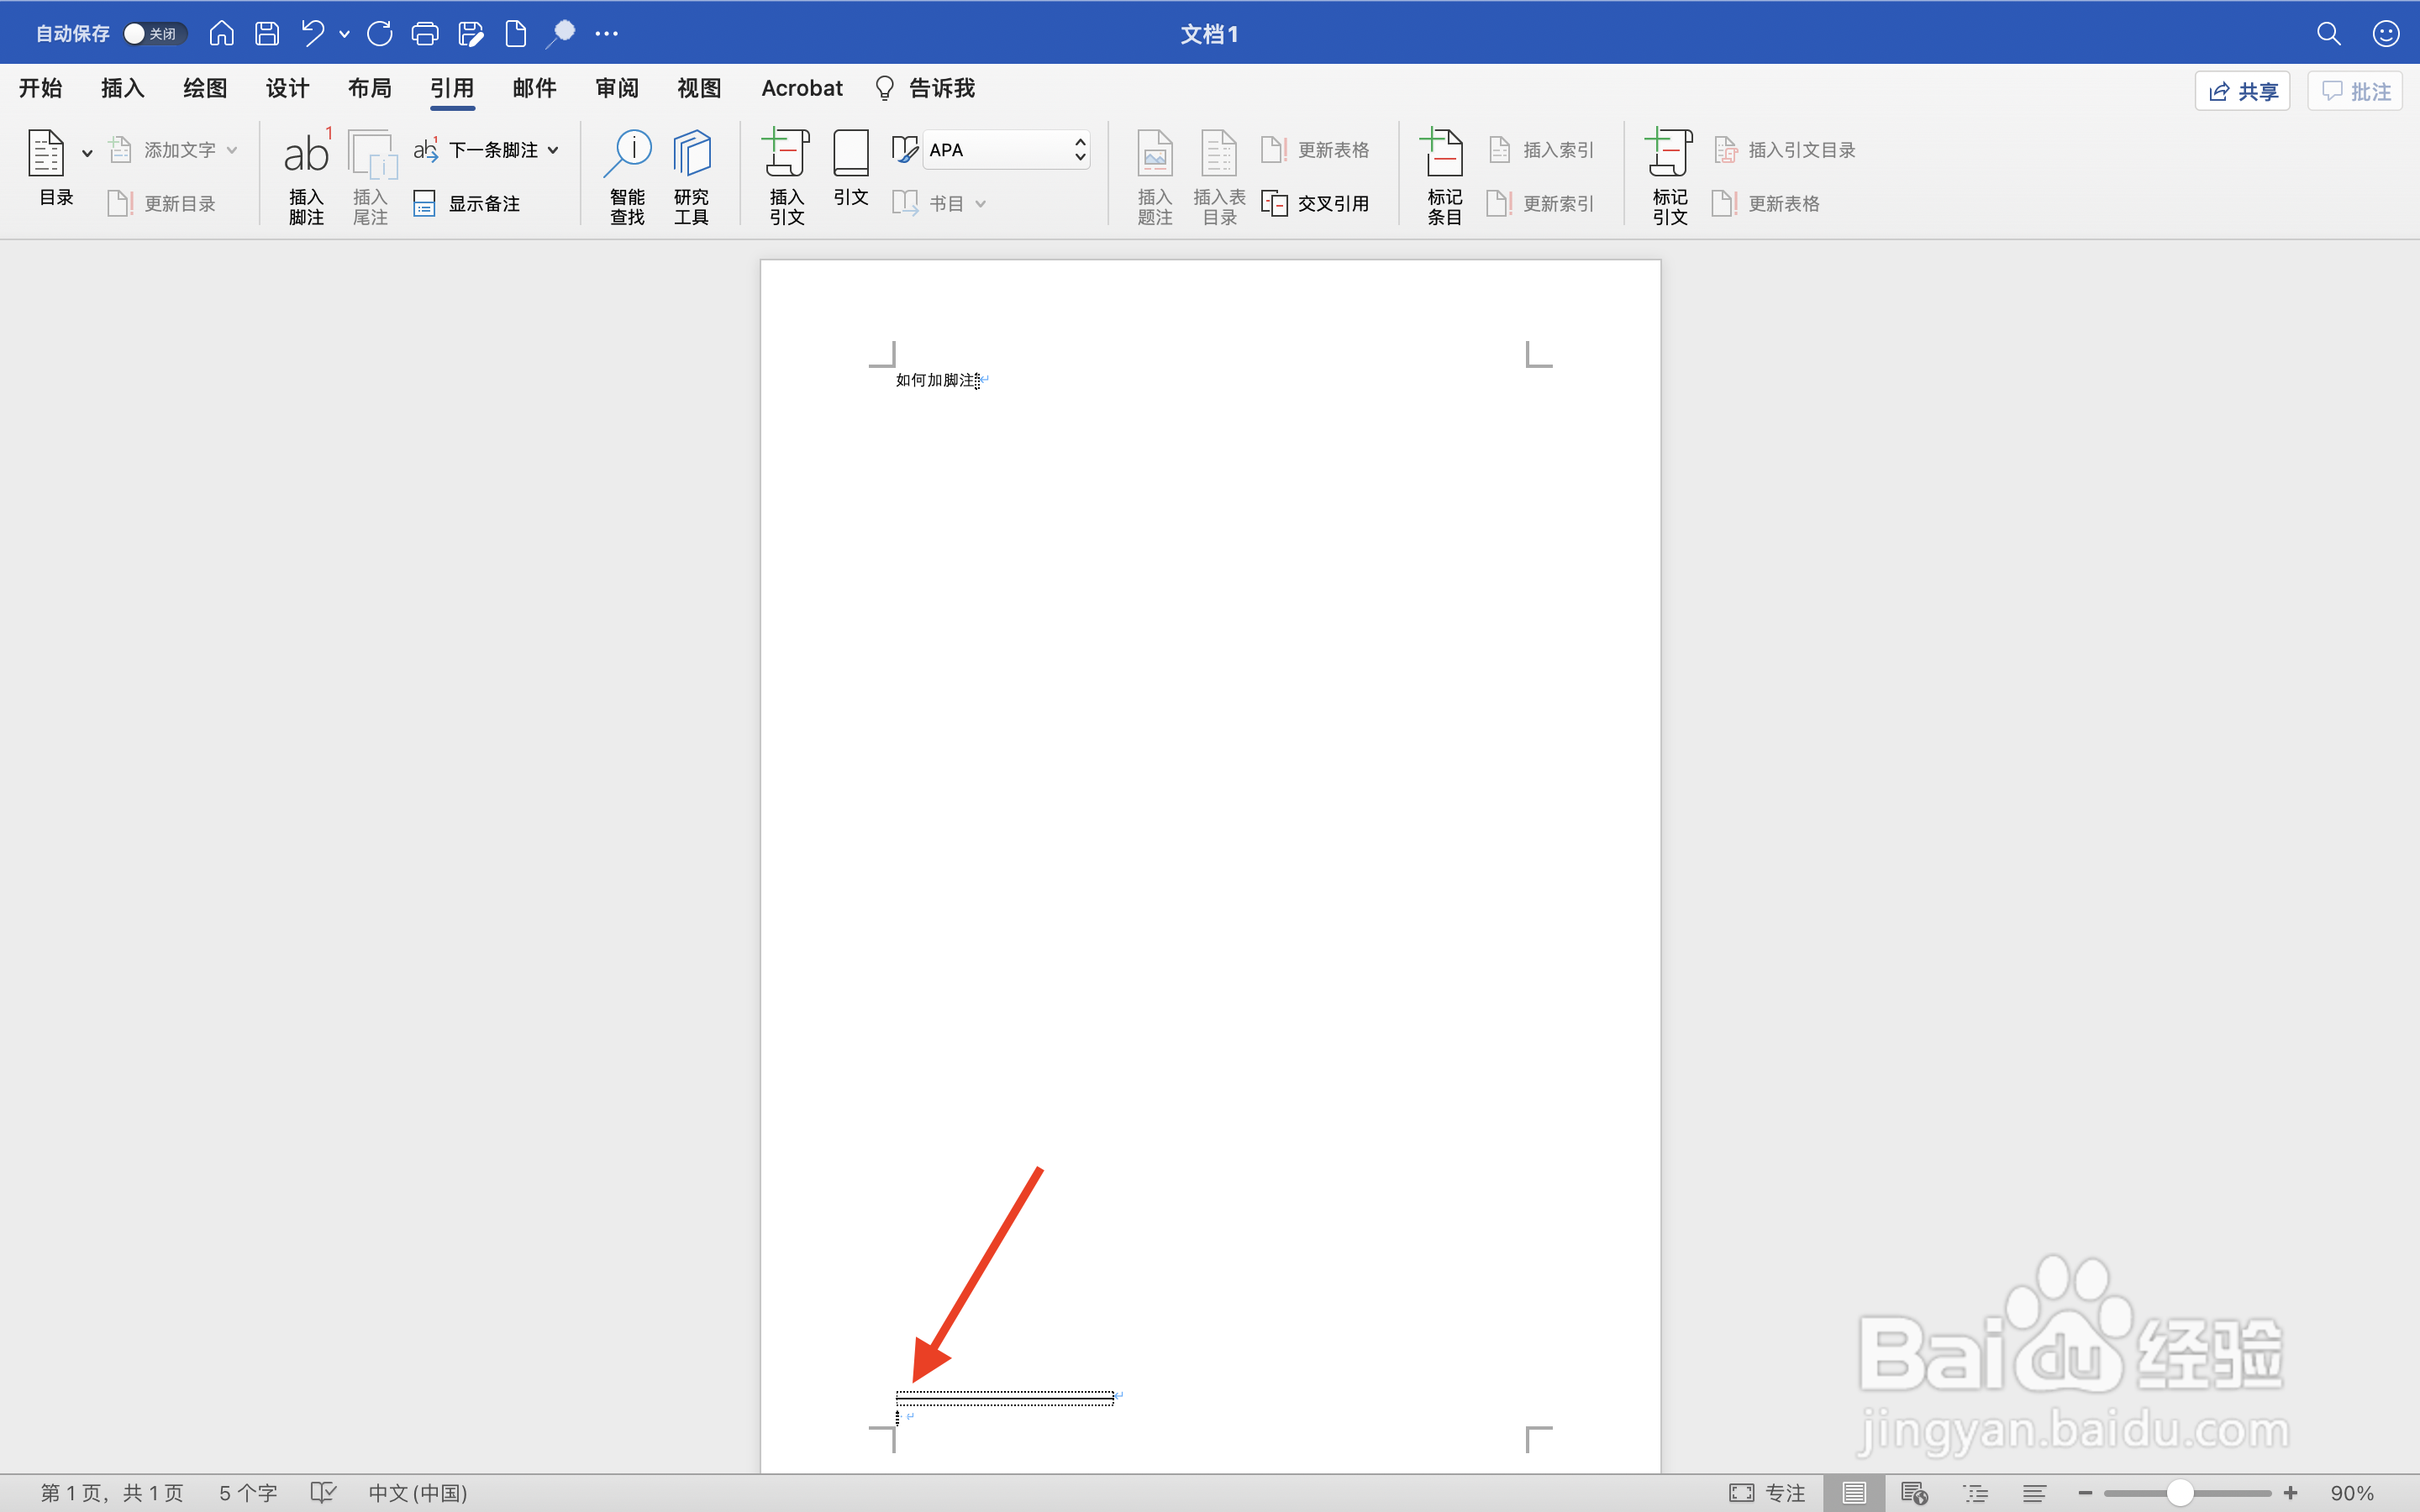Open the undo history dropdown arrow
The image size is (2420, 1512).
[x=345, y=34]
